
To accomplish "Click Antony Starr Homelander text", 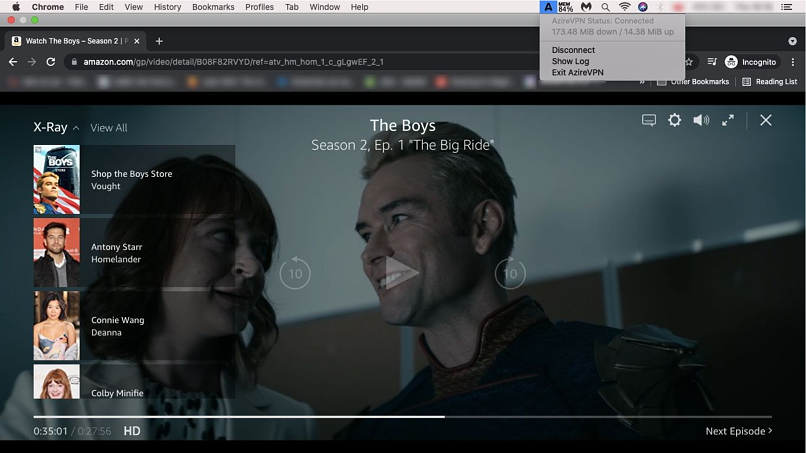I will 117,253.
